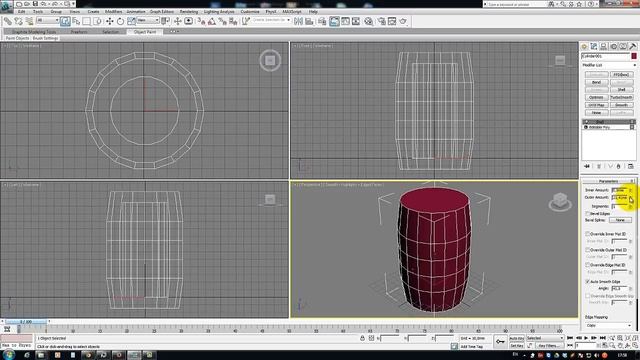Open the Create Selection Set dropdown
The width and height of the screenshot is (640, 360).
pos(271,20)
